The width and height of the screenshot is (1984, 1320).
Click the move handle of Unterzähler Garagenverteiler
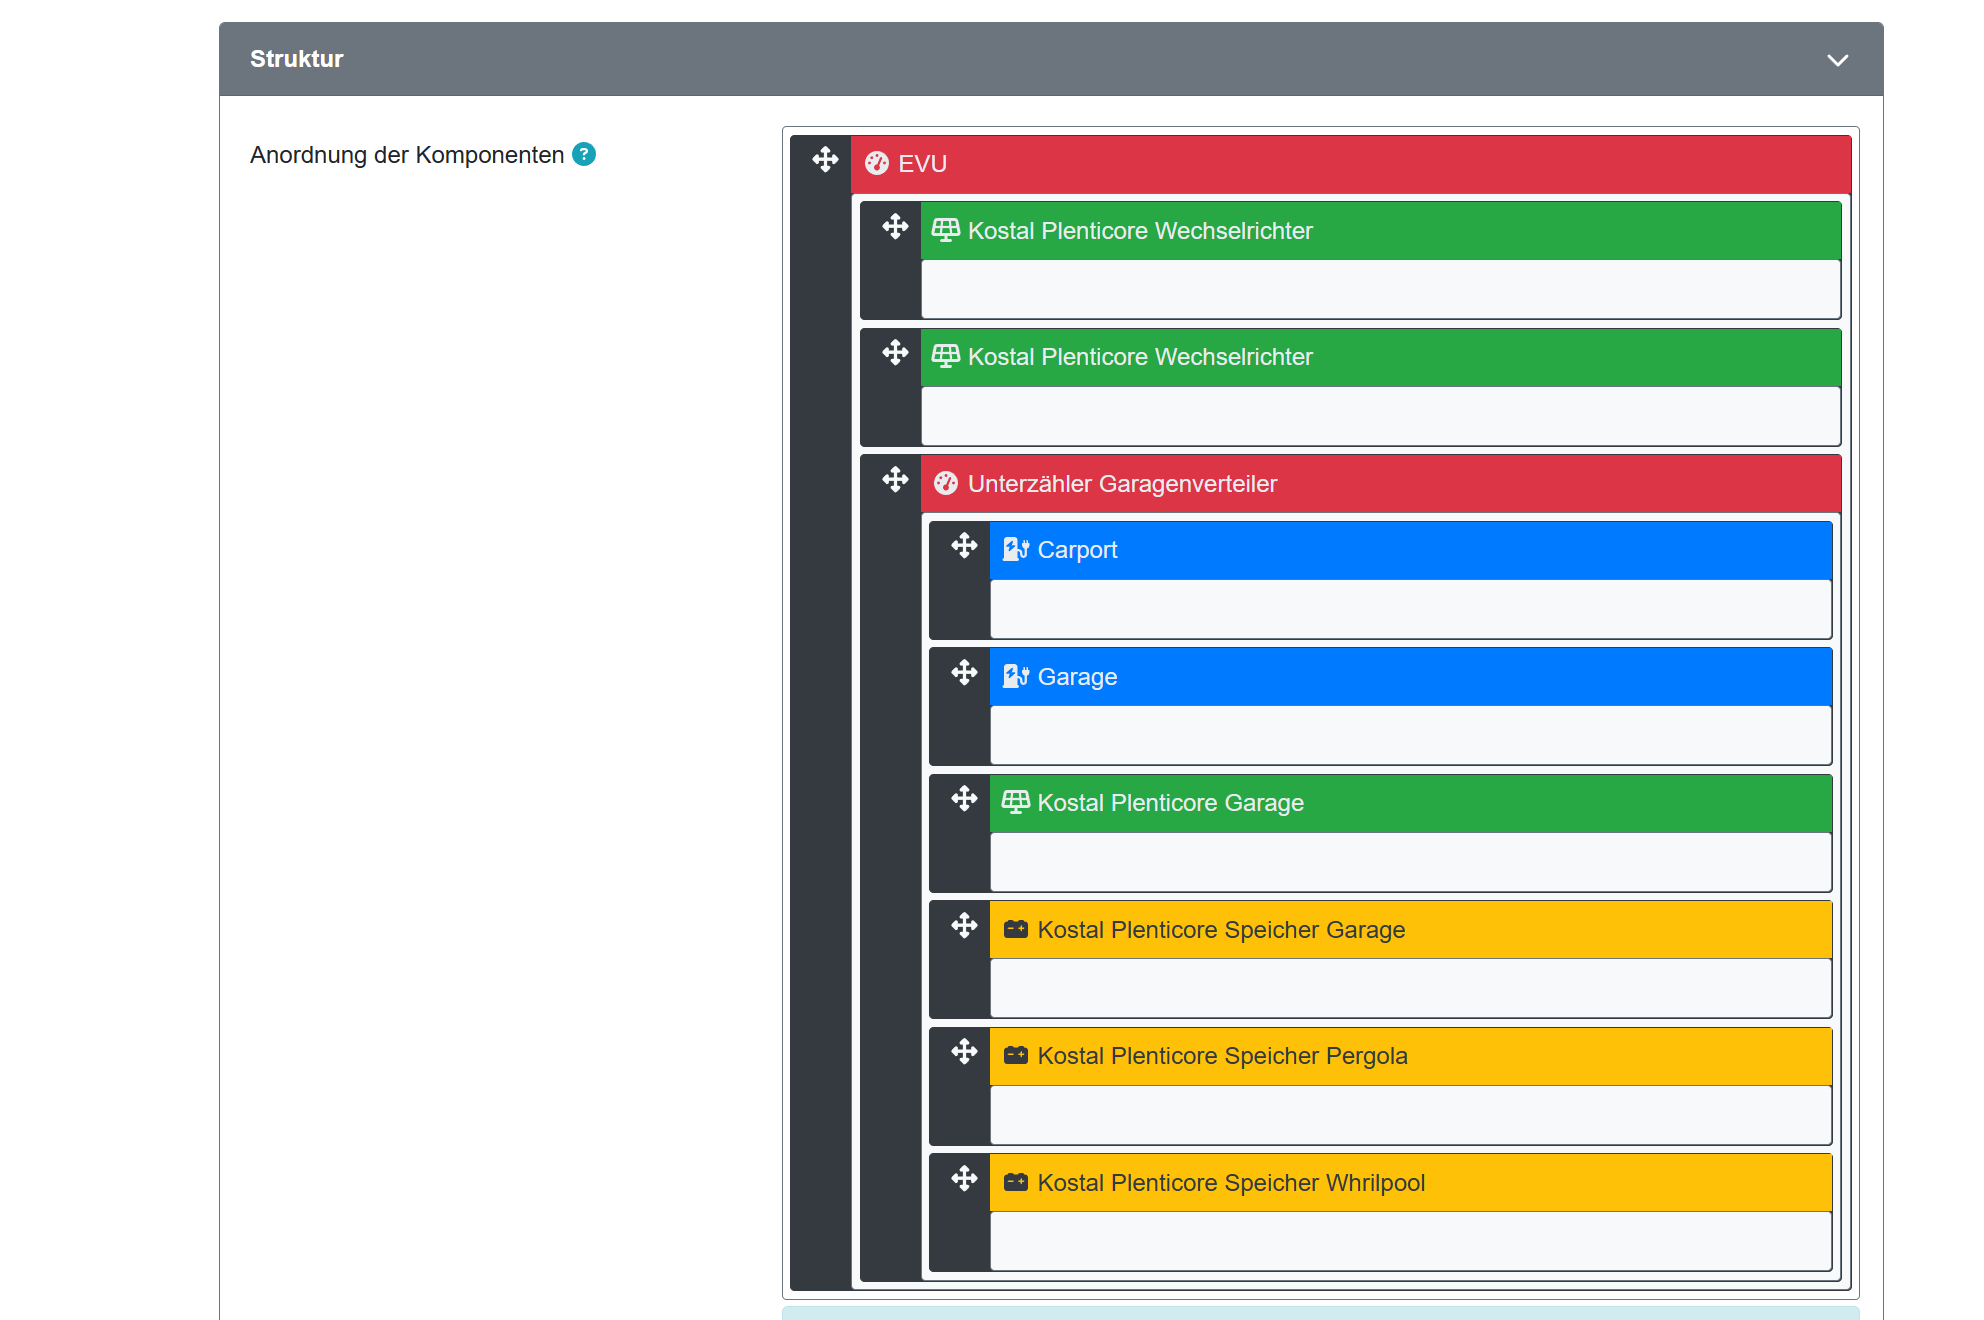pyautogui.click(x=895, y=480)
